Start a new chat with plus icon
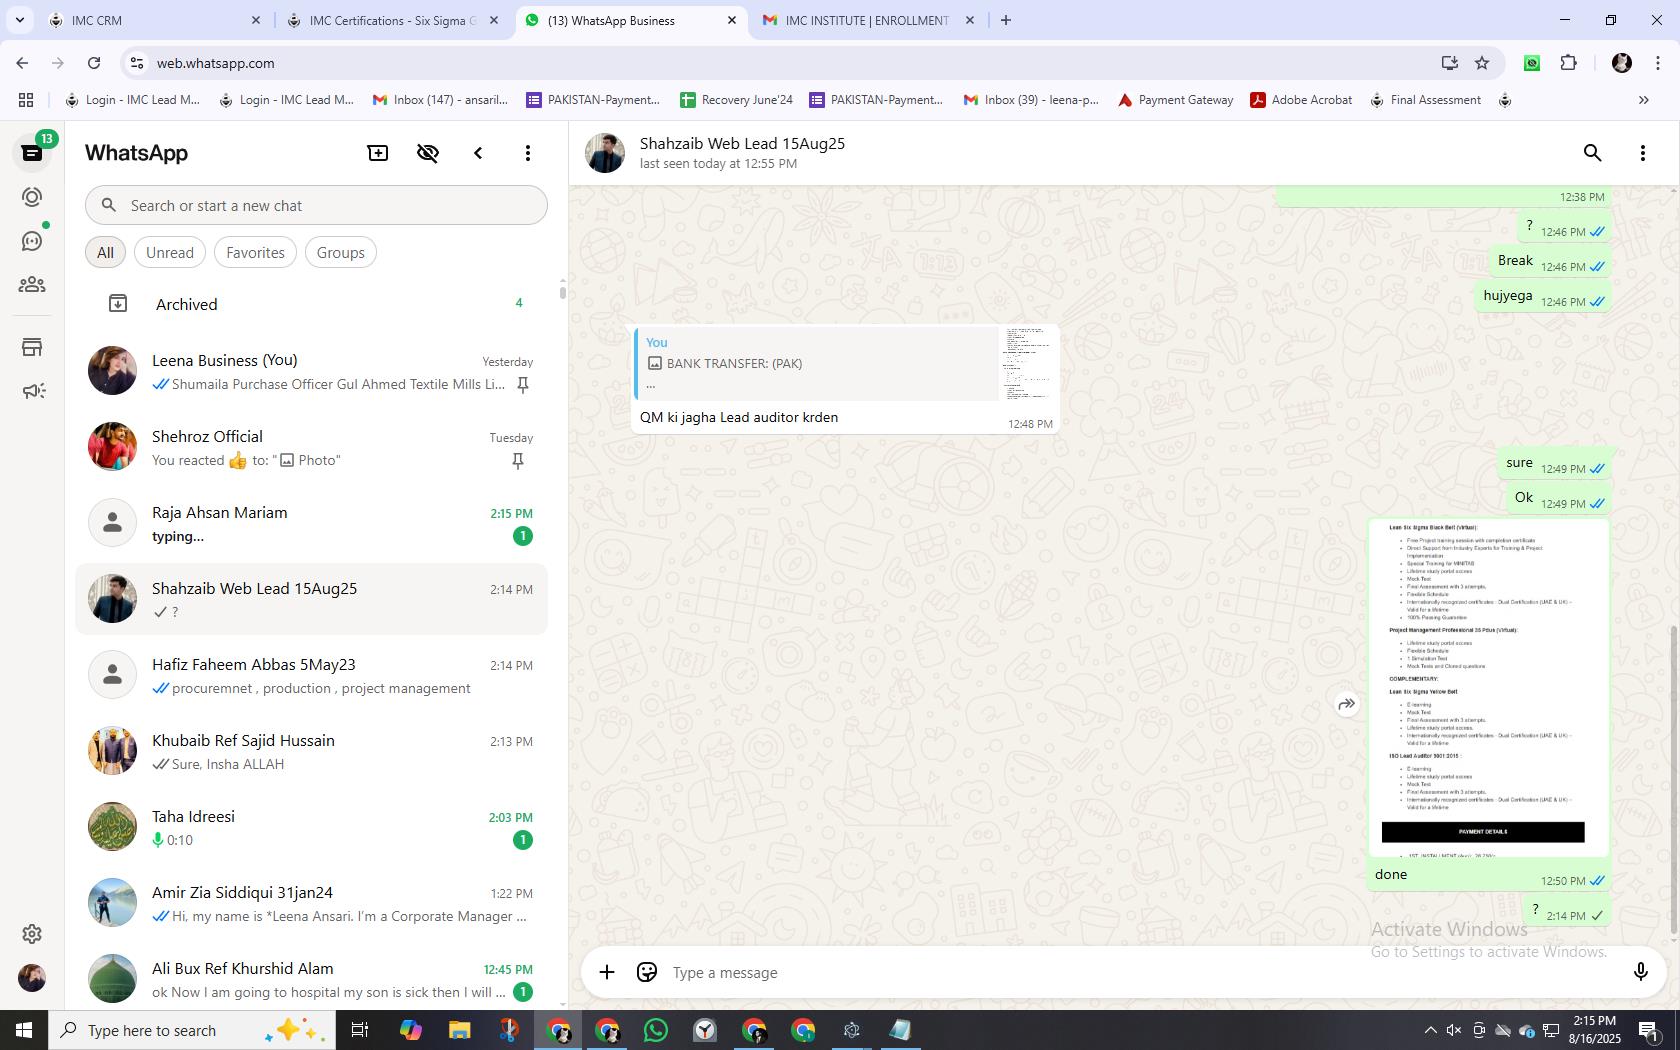This screenshot has width=1680, height=1050. [378, 153]
